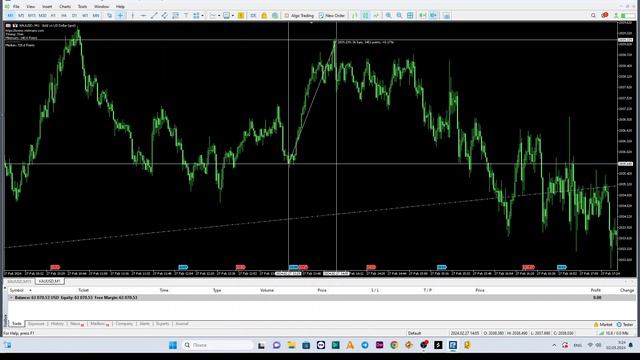Open the History tab
The image size is (640, 360).
[x=57, y=324]
